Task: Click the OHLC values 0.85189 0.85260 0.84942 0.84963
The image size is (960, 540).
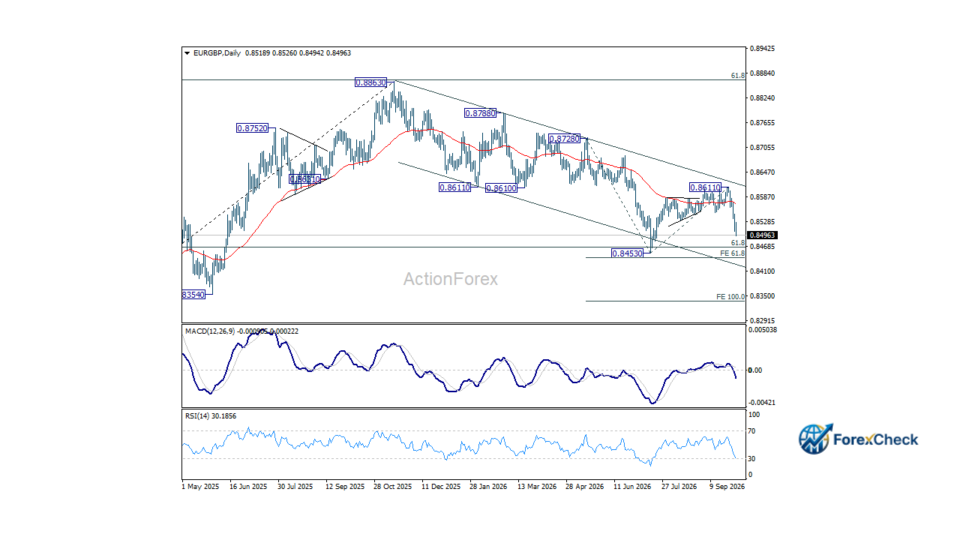Action: tap(298, 53)
